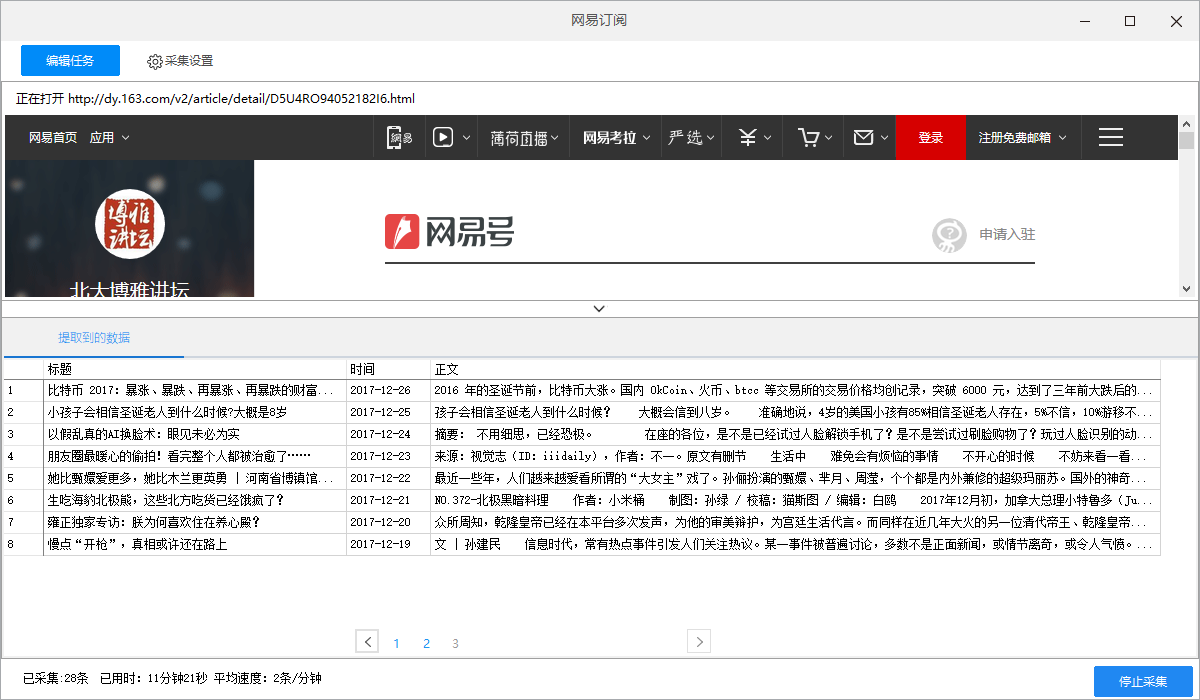1200x700 pixels.
Task: Go to previous page of results
Action: click(x=368, y=641)
